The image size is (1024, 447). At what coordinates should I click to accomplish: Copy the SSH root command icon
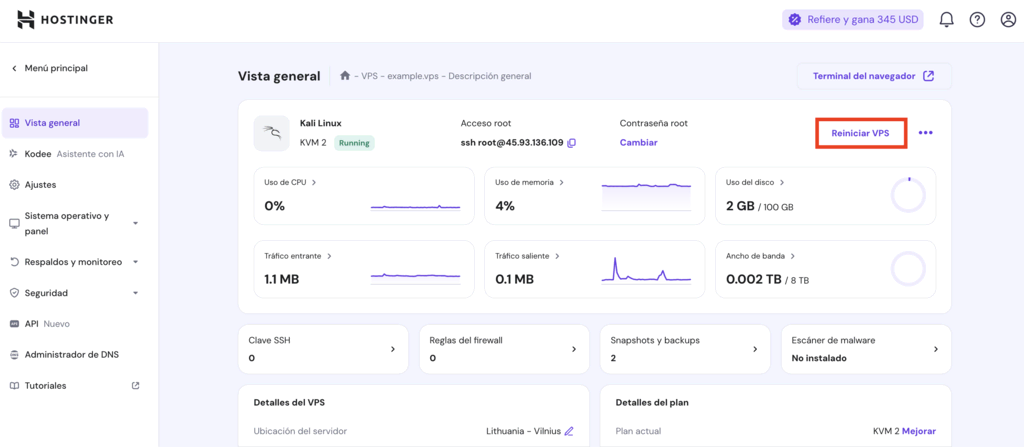[572, 143]
